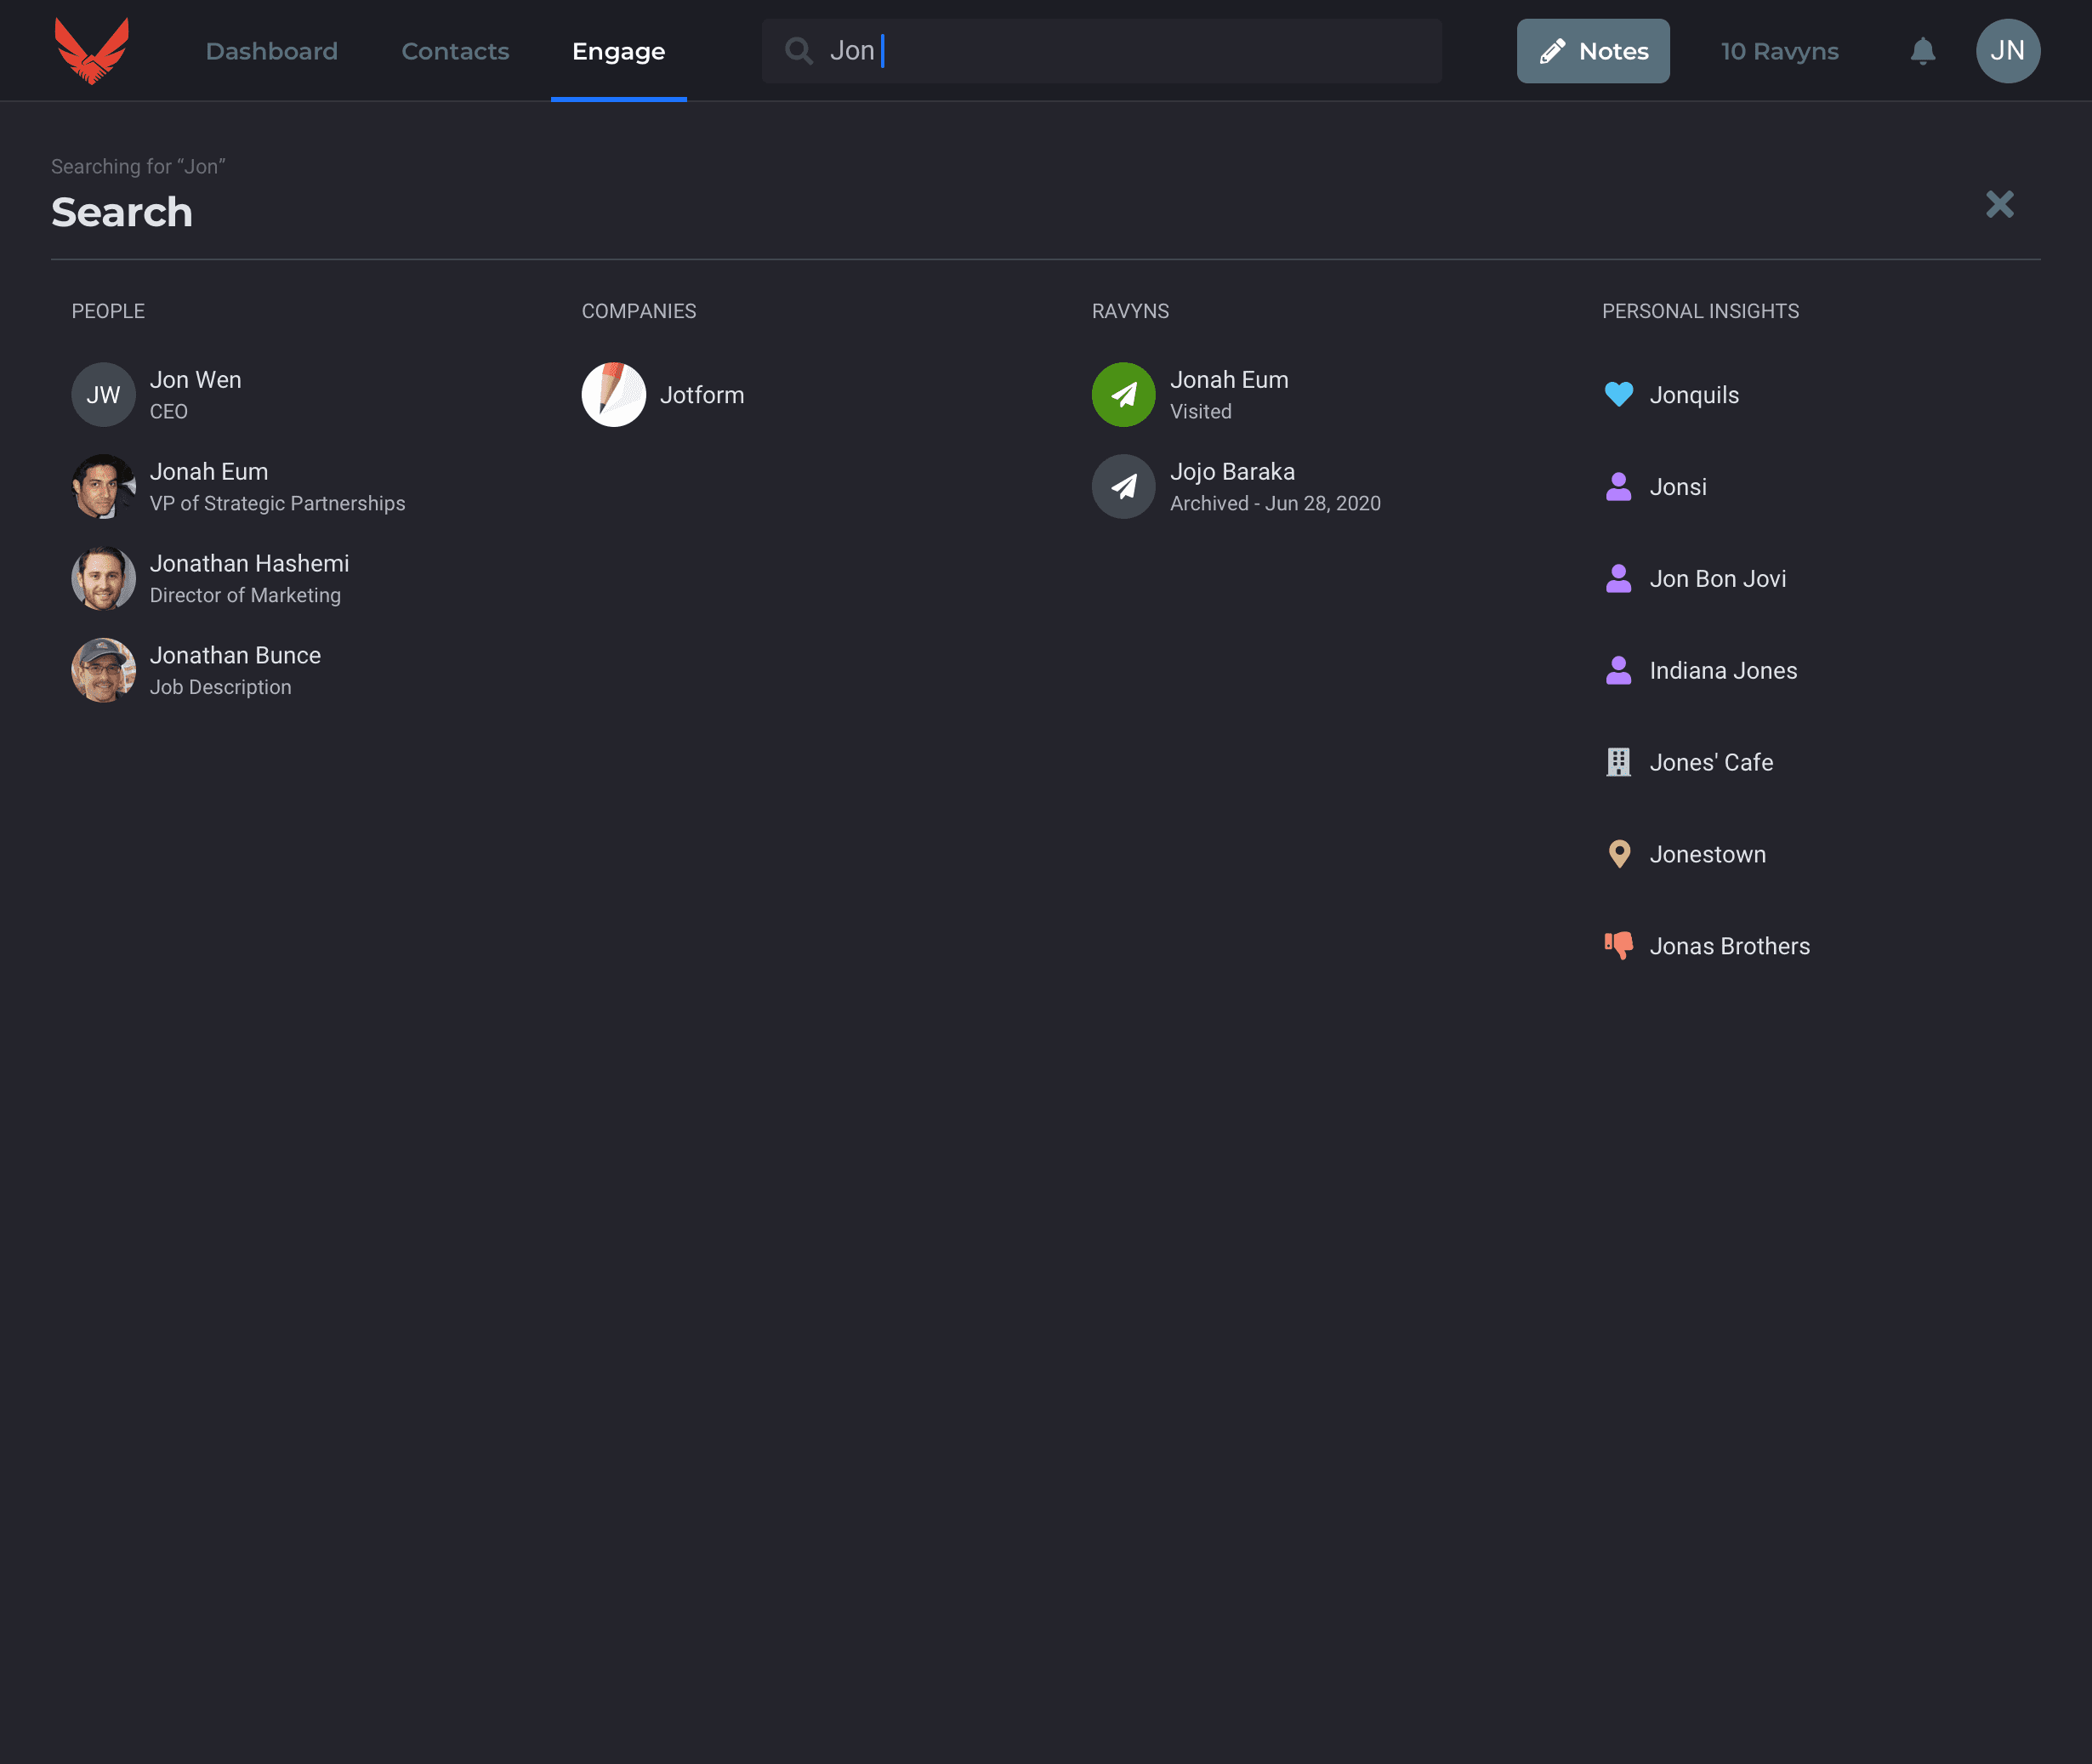Click the green Jonah Eum Ravyn icon
This screenshot has height=1764, width=2092.
pyautogui.click(x=1123, y=395)
